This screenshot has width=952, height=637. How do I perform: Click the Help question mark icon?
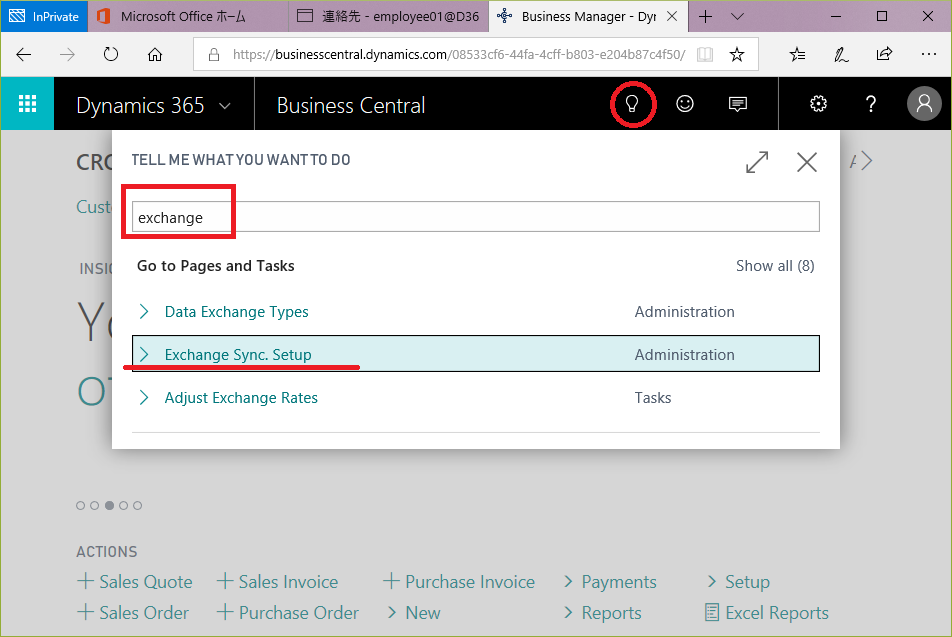click(871, 104)
